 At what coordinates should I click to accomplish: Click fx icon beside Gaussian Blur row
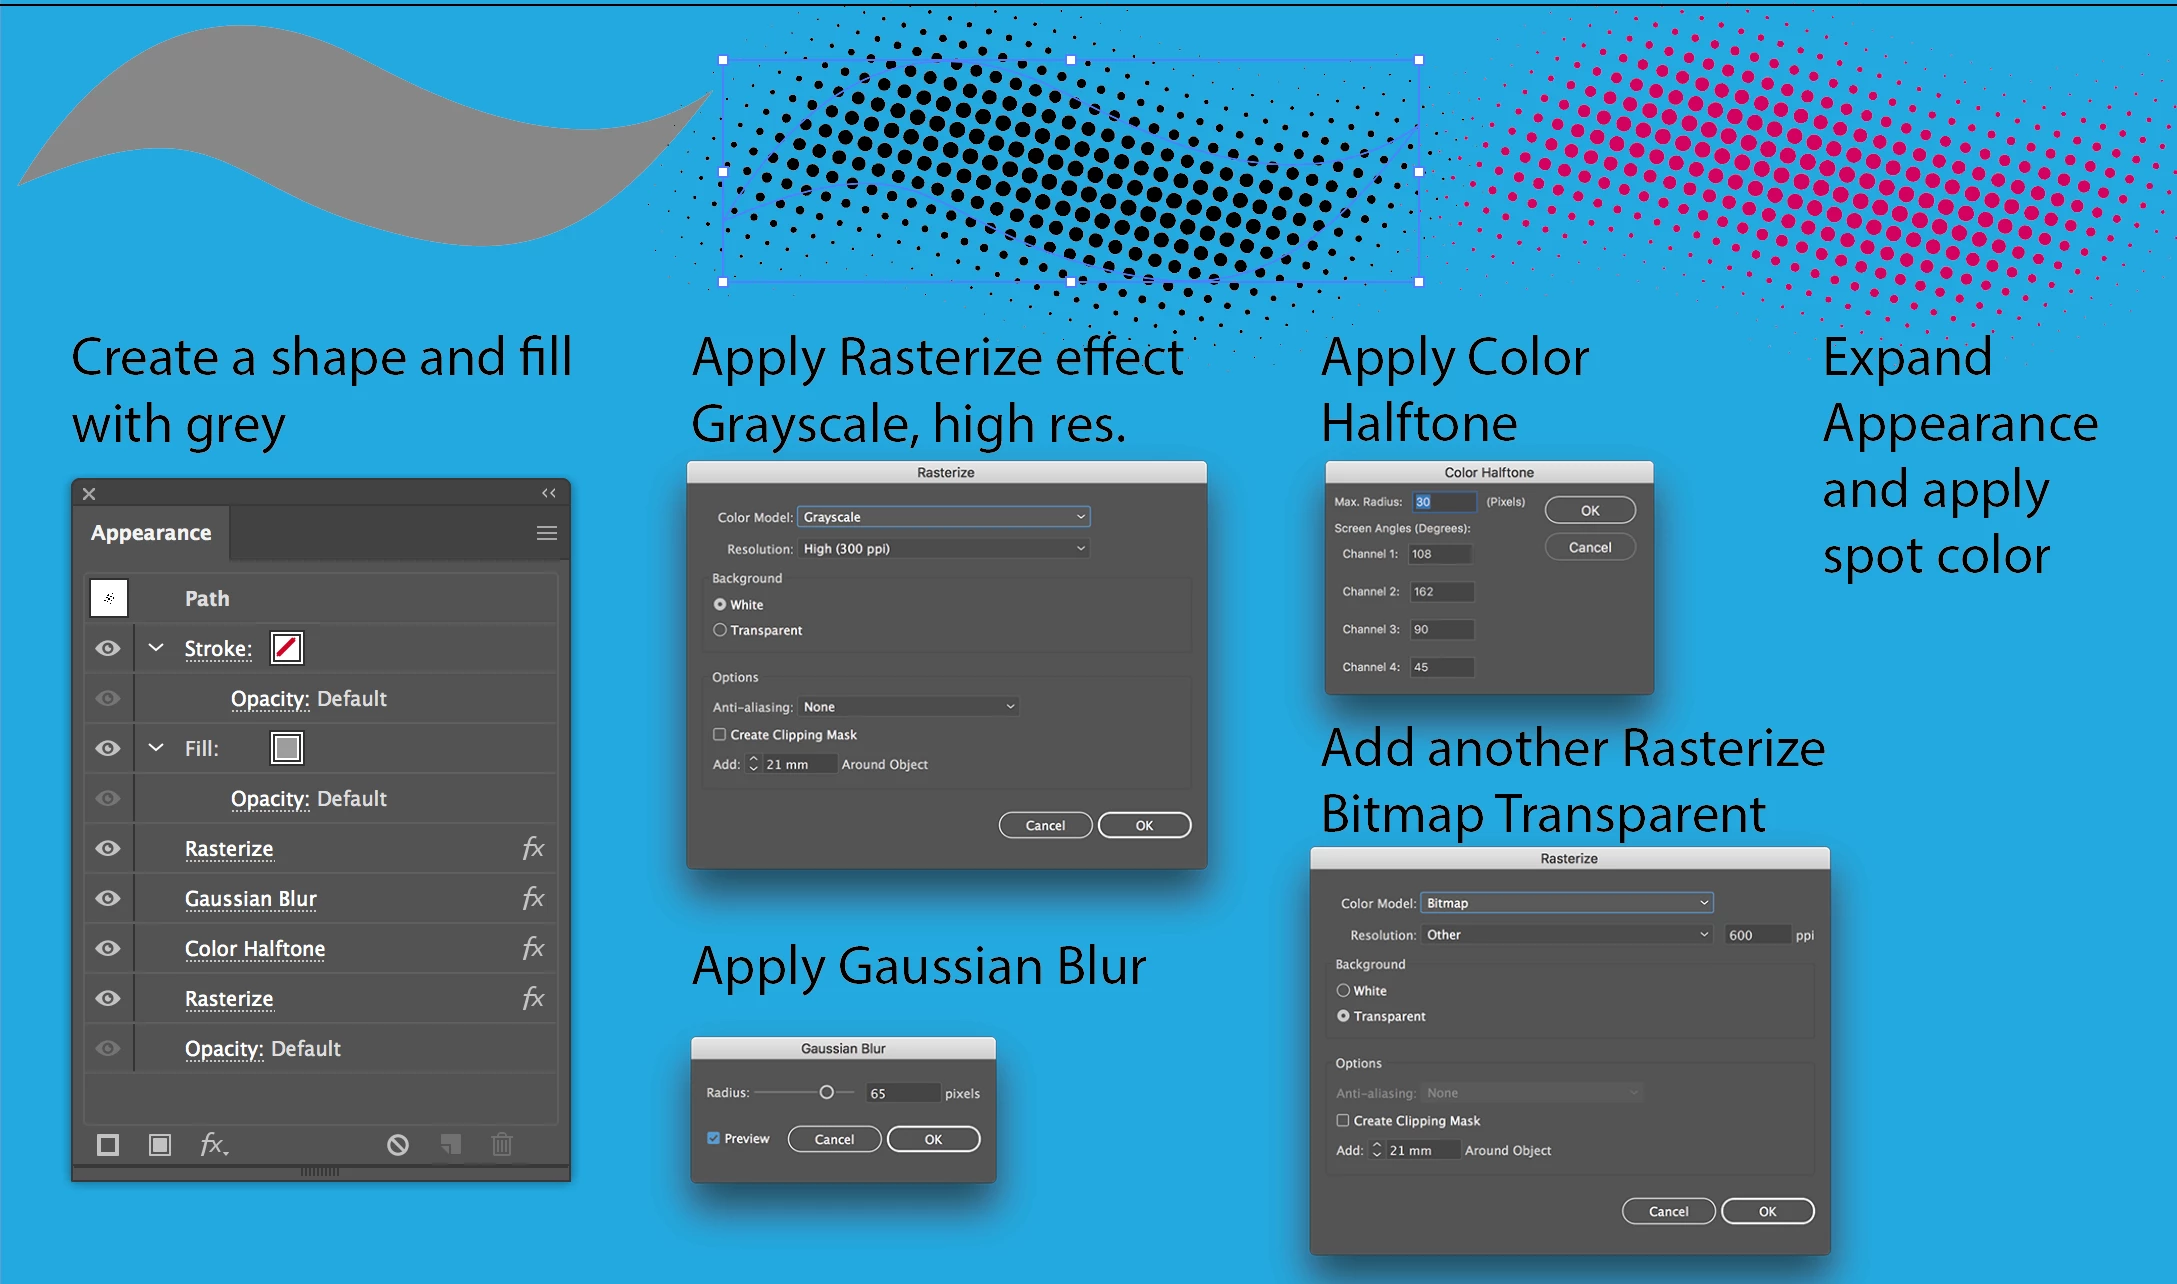point(533,898)
